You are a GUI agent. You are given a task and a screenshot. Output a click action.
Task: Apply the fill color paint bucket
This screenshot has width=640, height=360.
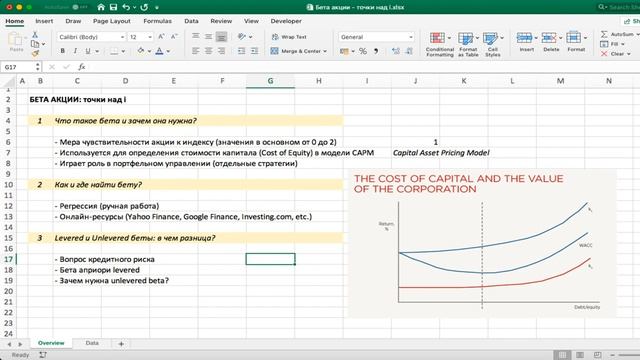tap(141, 51)
